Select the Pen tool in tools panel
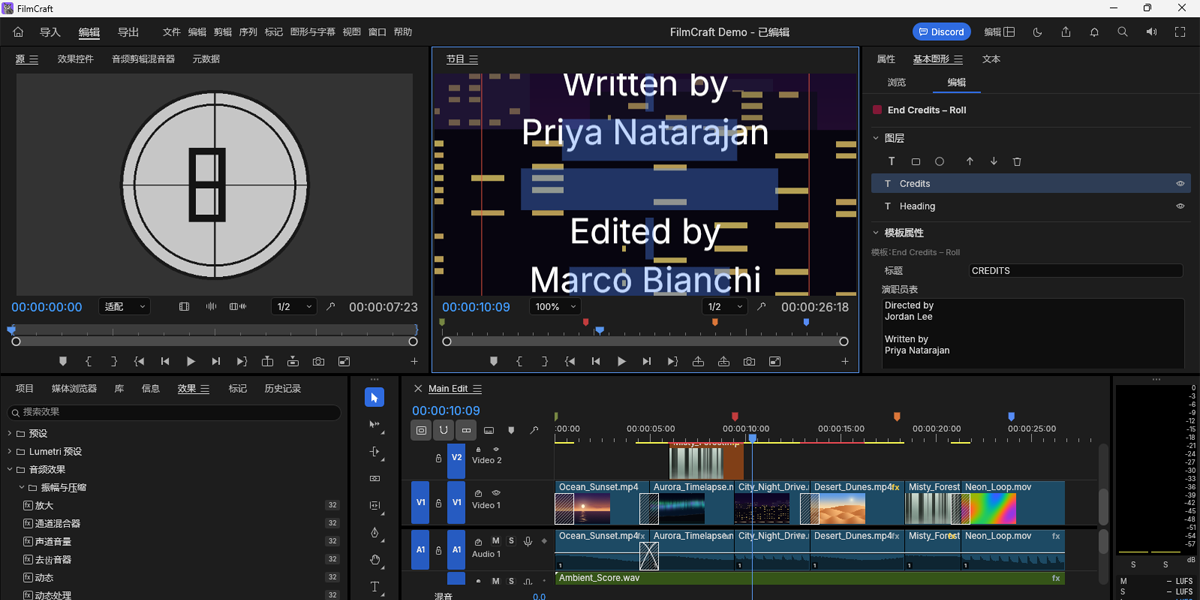The height and width of the screenshot is (600, 1200). tap(374, 533)
